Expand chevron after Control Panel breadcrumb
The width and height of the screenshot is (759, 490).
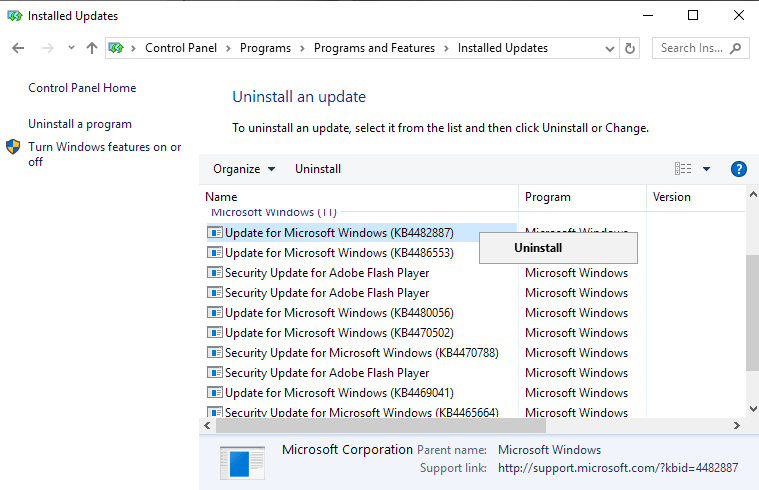pyautogui.click(x=228, y=48)
